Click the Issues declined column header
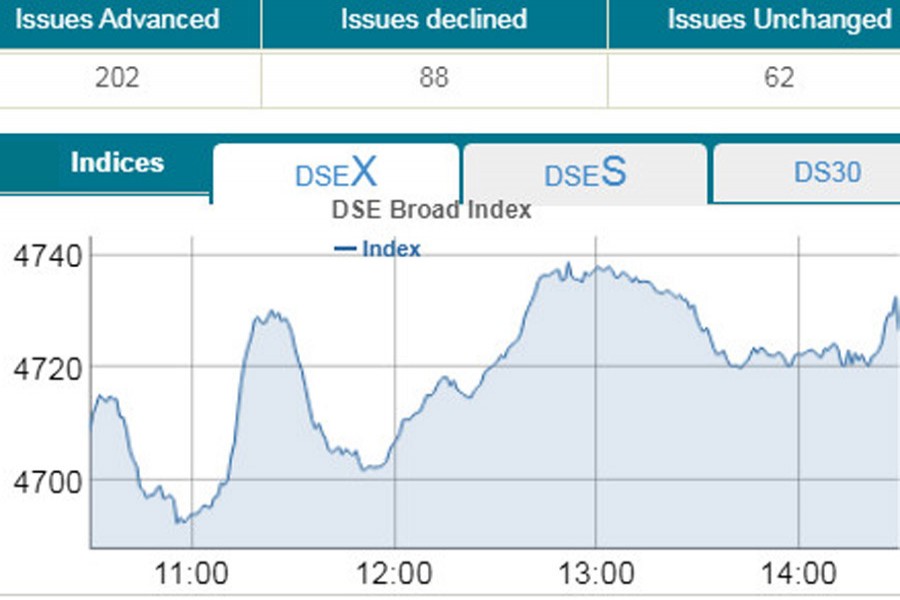900x600 pixels. pyautogui.click(x=433, y=19)
